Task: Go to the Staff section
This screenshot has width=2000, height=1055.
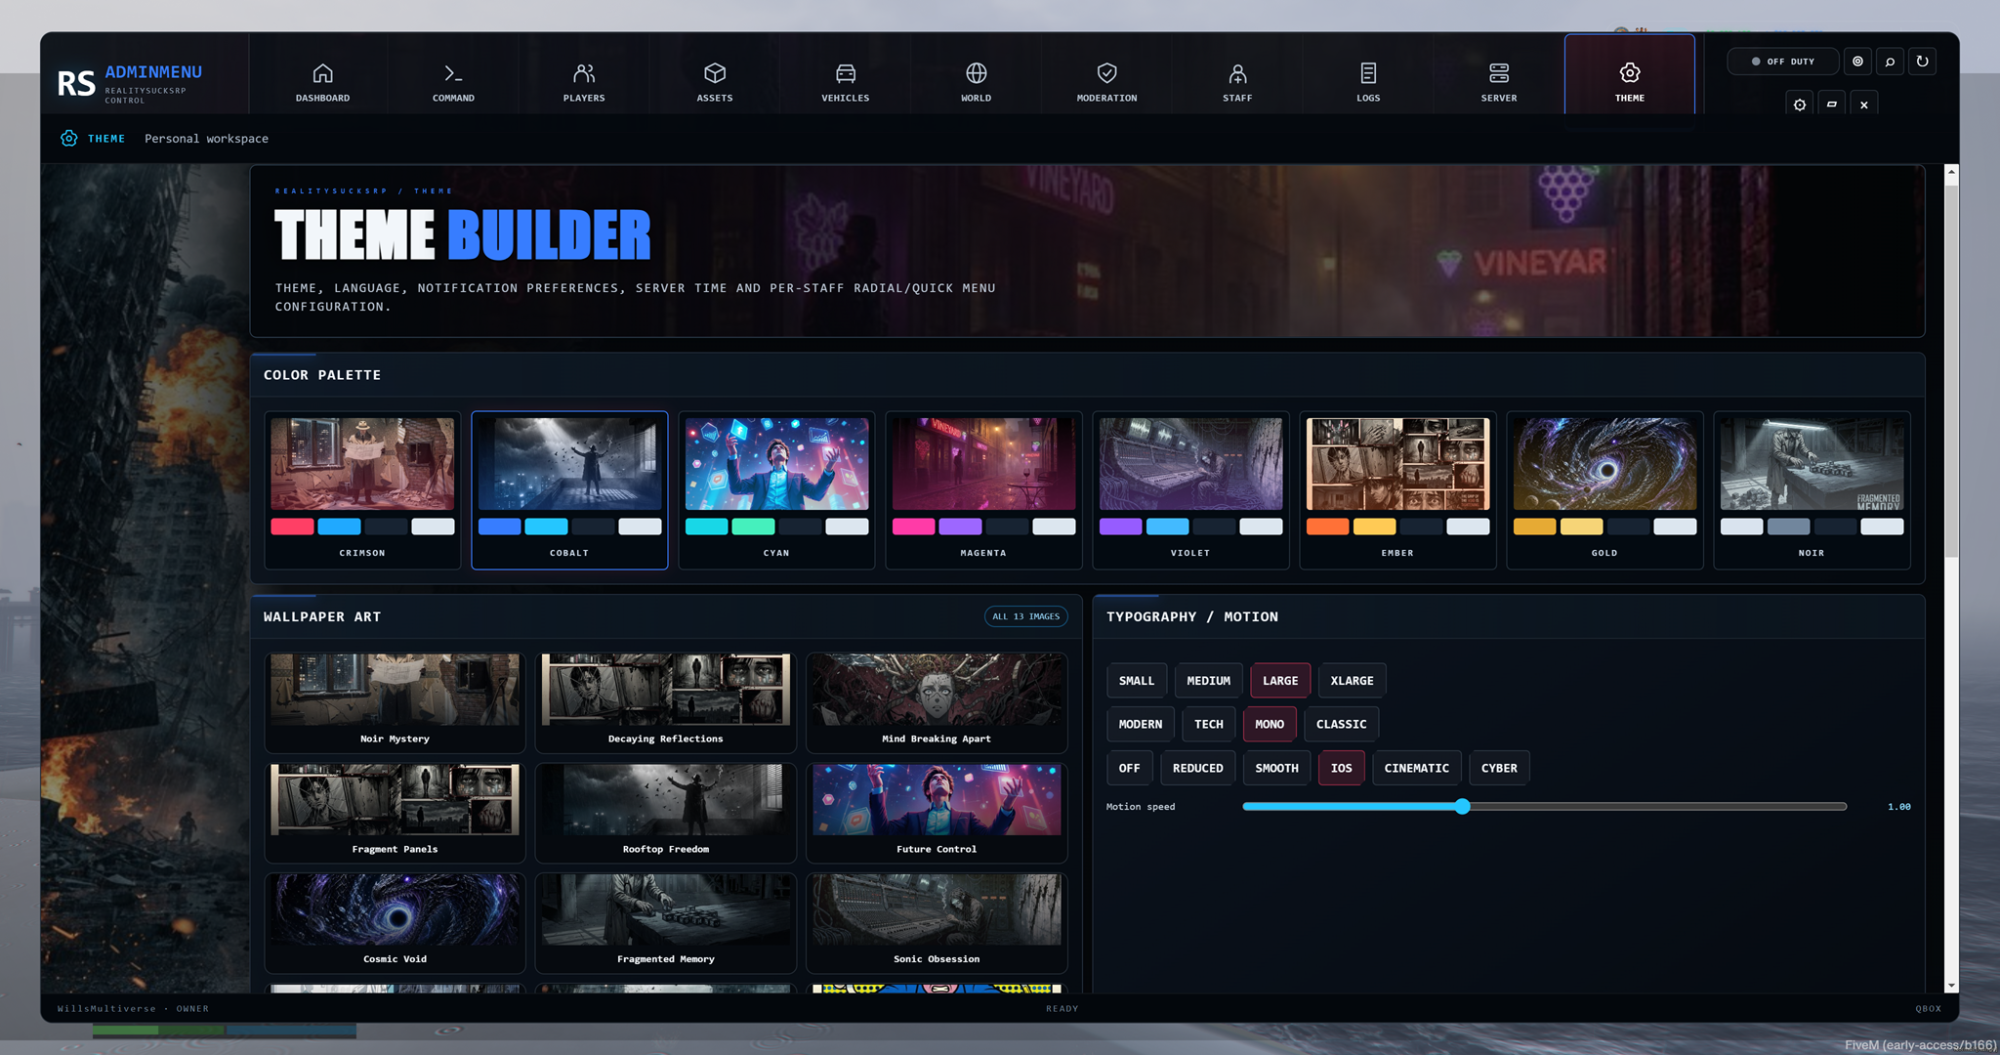Action: (1237, 82)
